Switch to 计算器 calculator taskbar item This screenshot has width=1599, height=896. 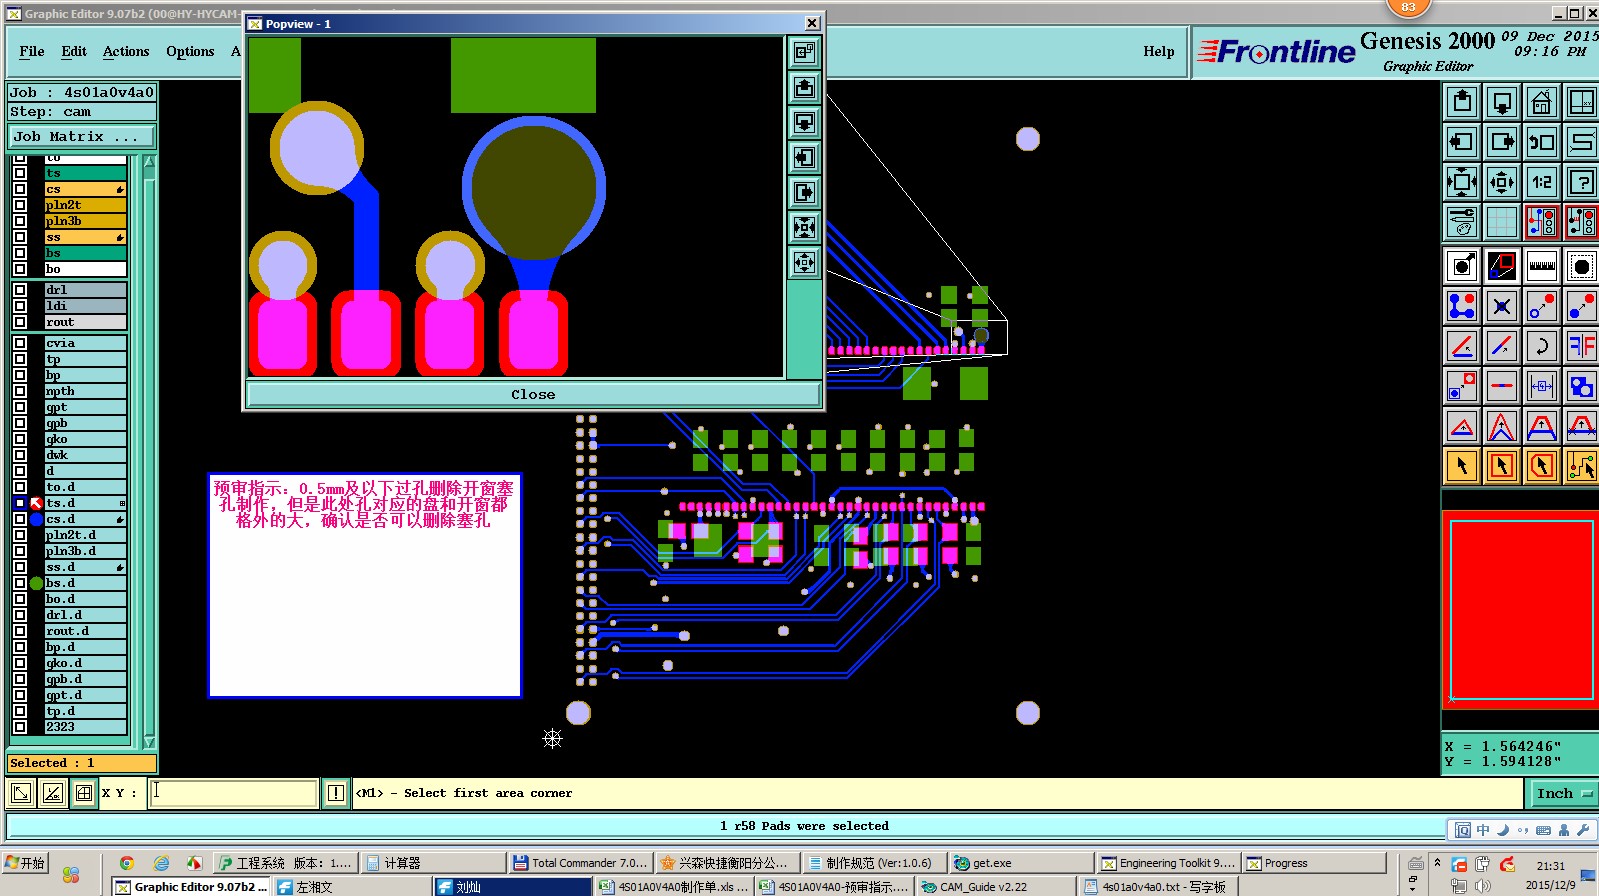coord(433,863)
